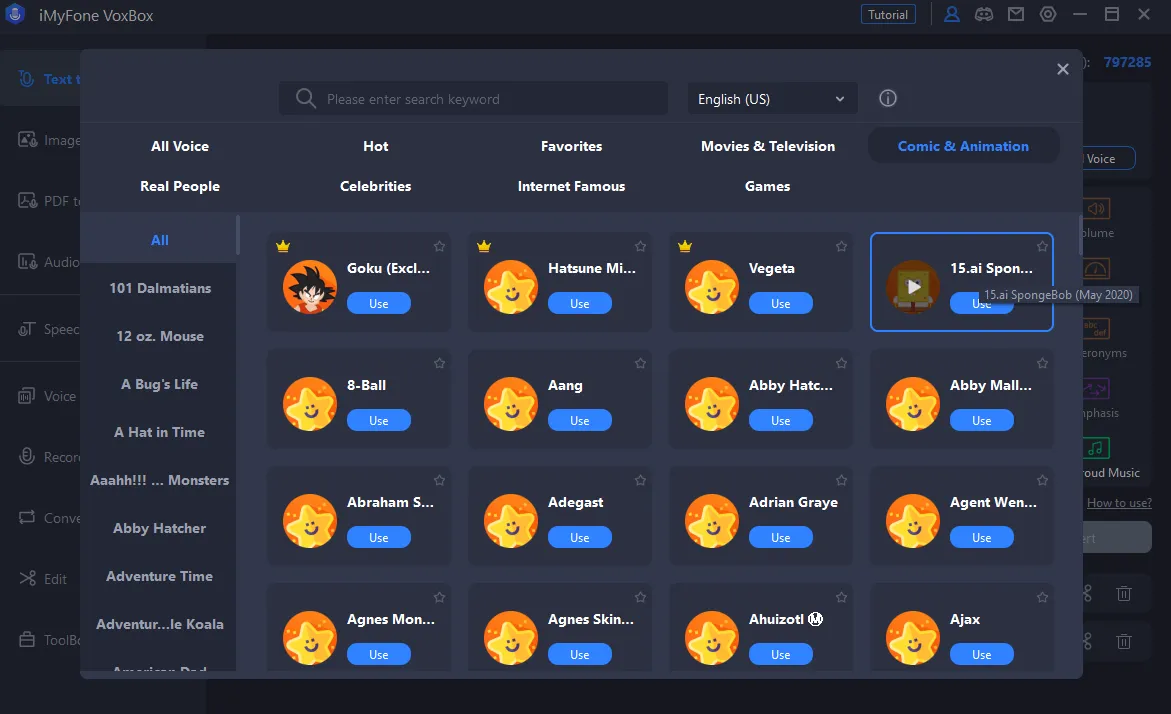Use the Goku voice
The height and width of the screenshot is (714, 1171).
click(379, 303)
